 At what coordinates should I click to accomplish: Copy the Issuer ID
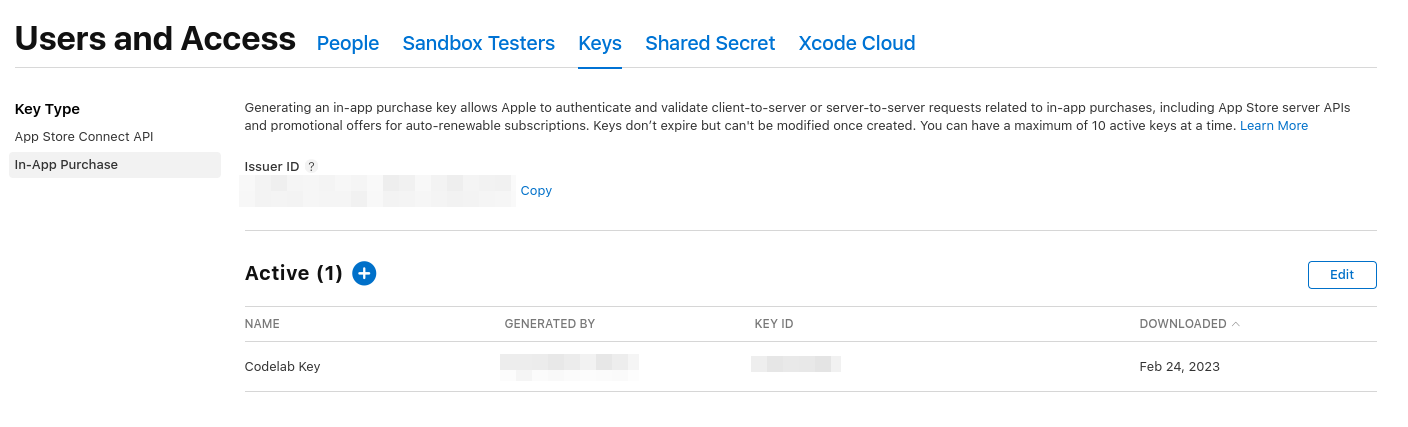tap(536, 191)
